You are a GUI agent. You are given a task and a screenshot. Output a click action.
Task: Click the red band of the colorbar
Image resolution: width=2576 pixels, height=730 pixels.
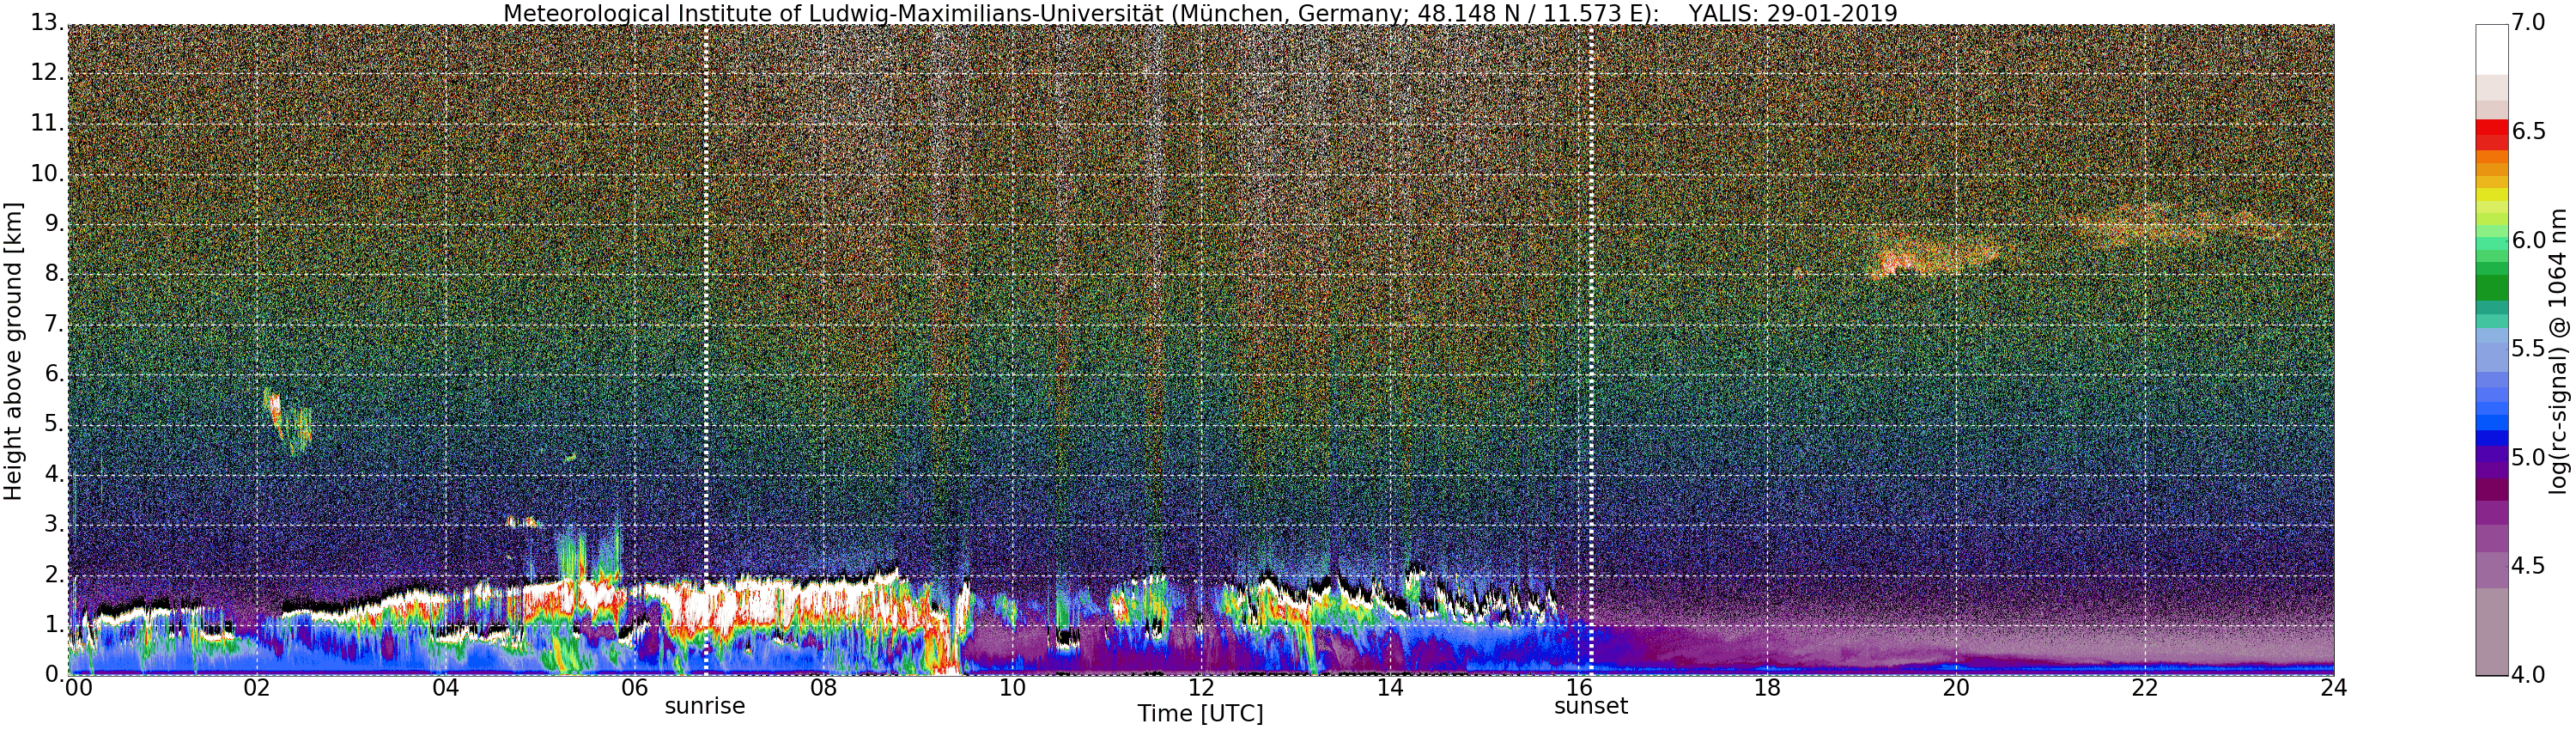2491,134
